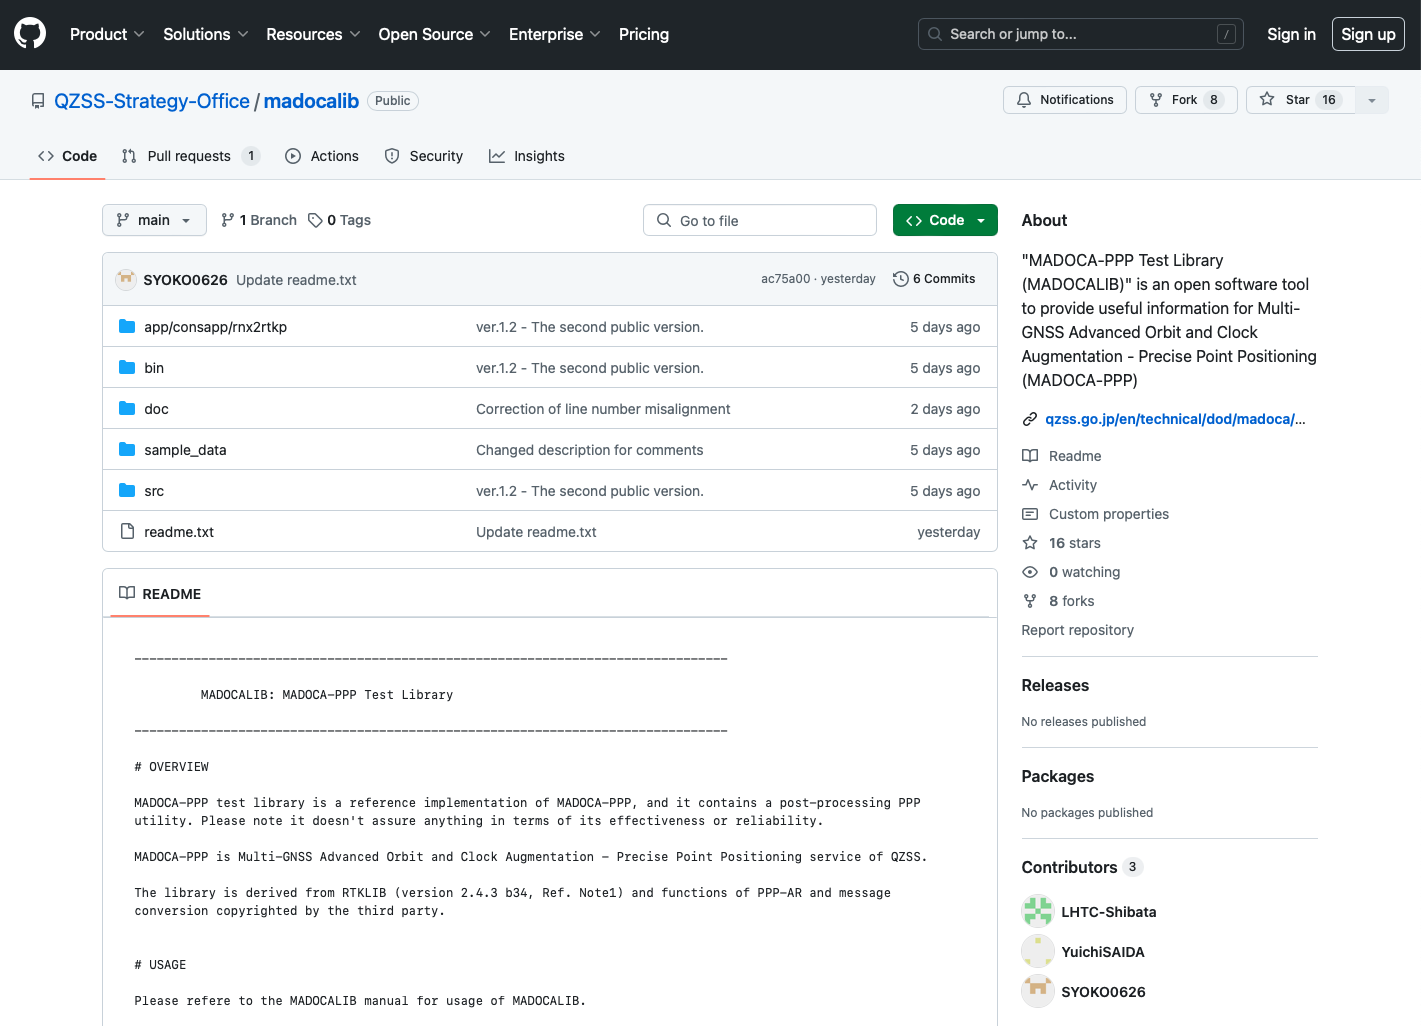Click LHTC-Shibata contributor avatar
Image resolution: width=1421 pixels, height=1026 pixels.
[1038, 911]
